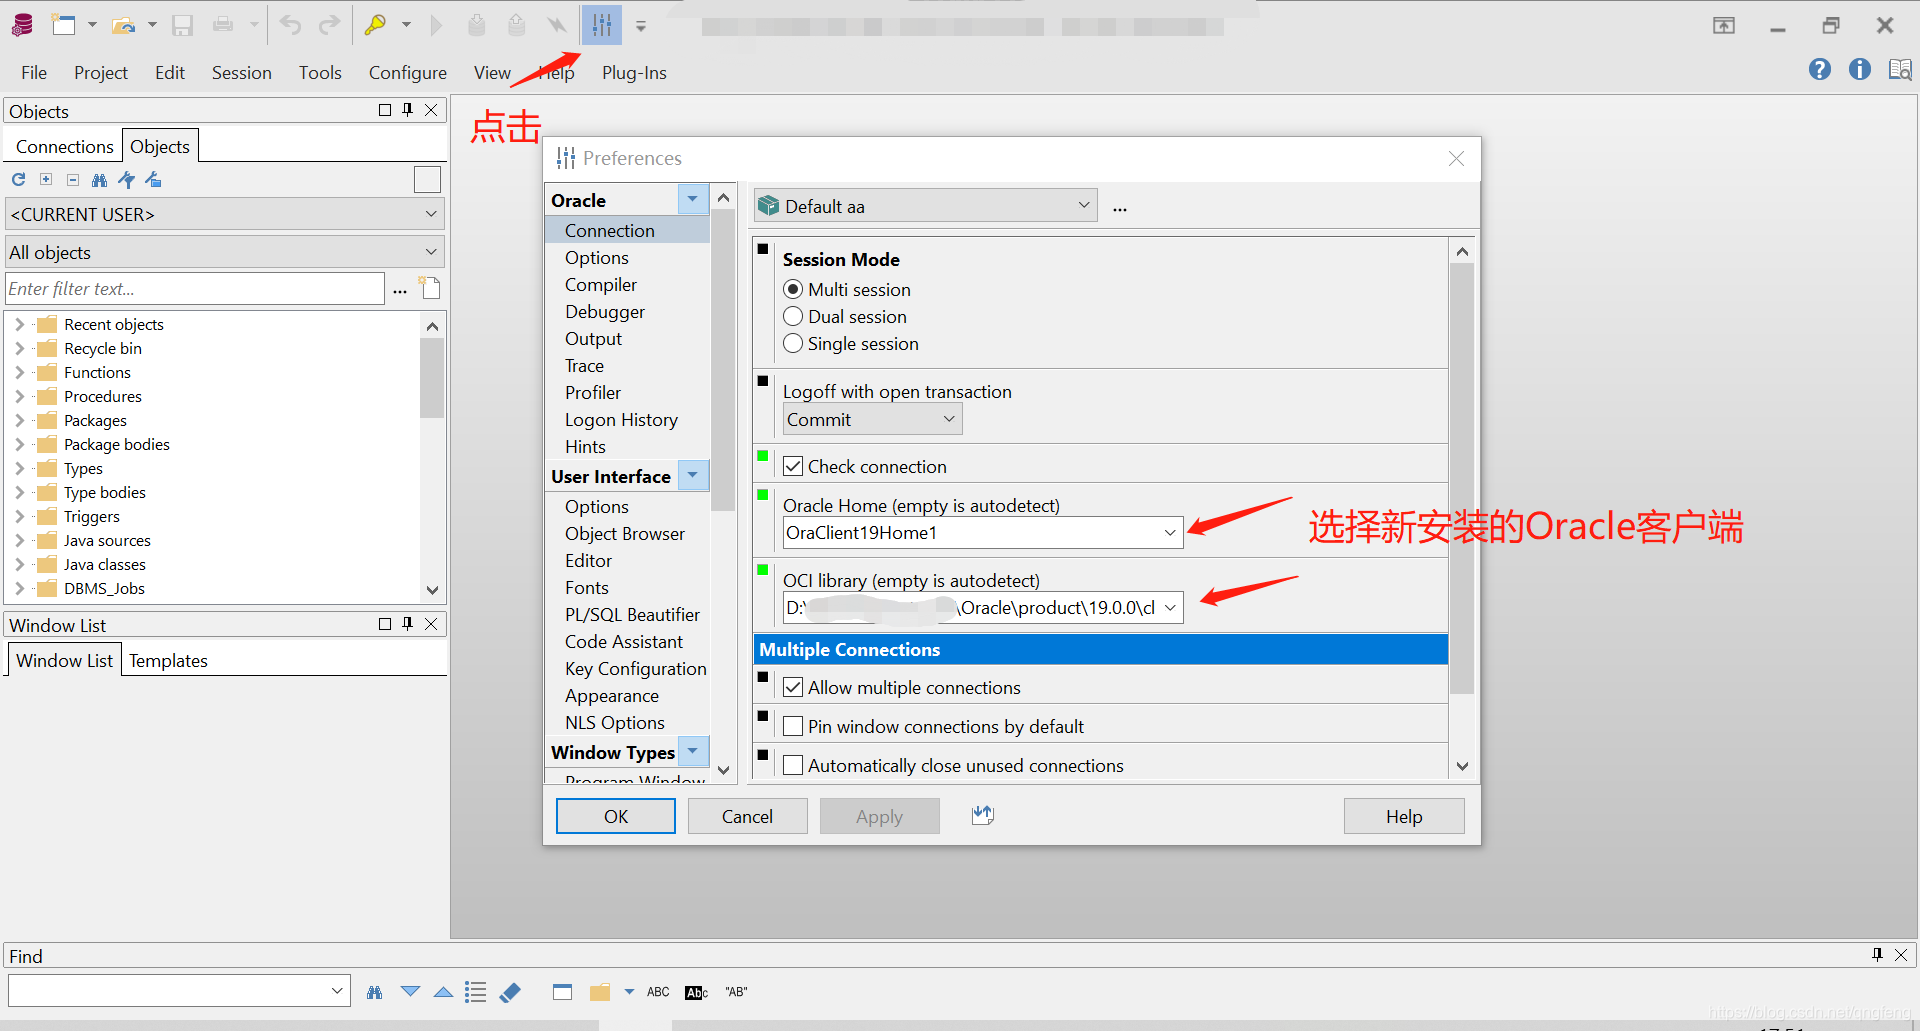Viewport: 1920px width, 1031px height.
Task: Click the Preferences toolbar icon
Action: (x=602, y=25)
